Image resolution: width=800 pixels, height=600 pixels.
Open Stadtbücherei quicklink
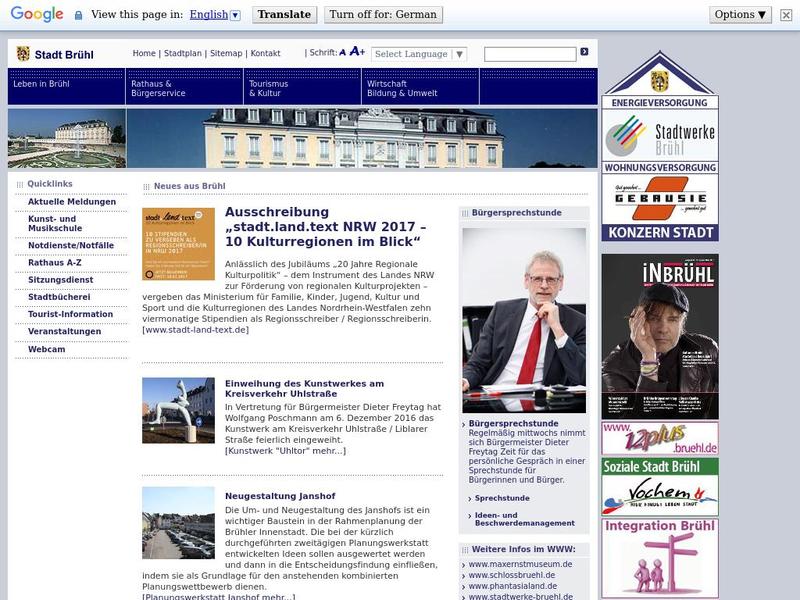[x=59, y=297]
